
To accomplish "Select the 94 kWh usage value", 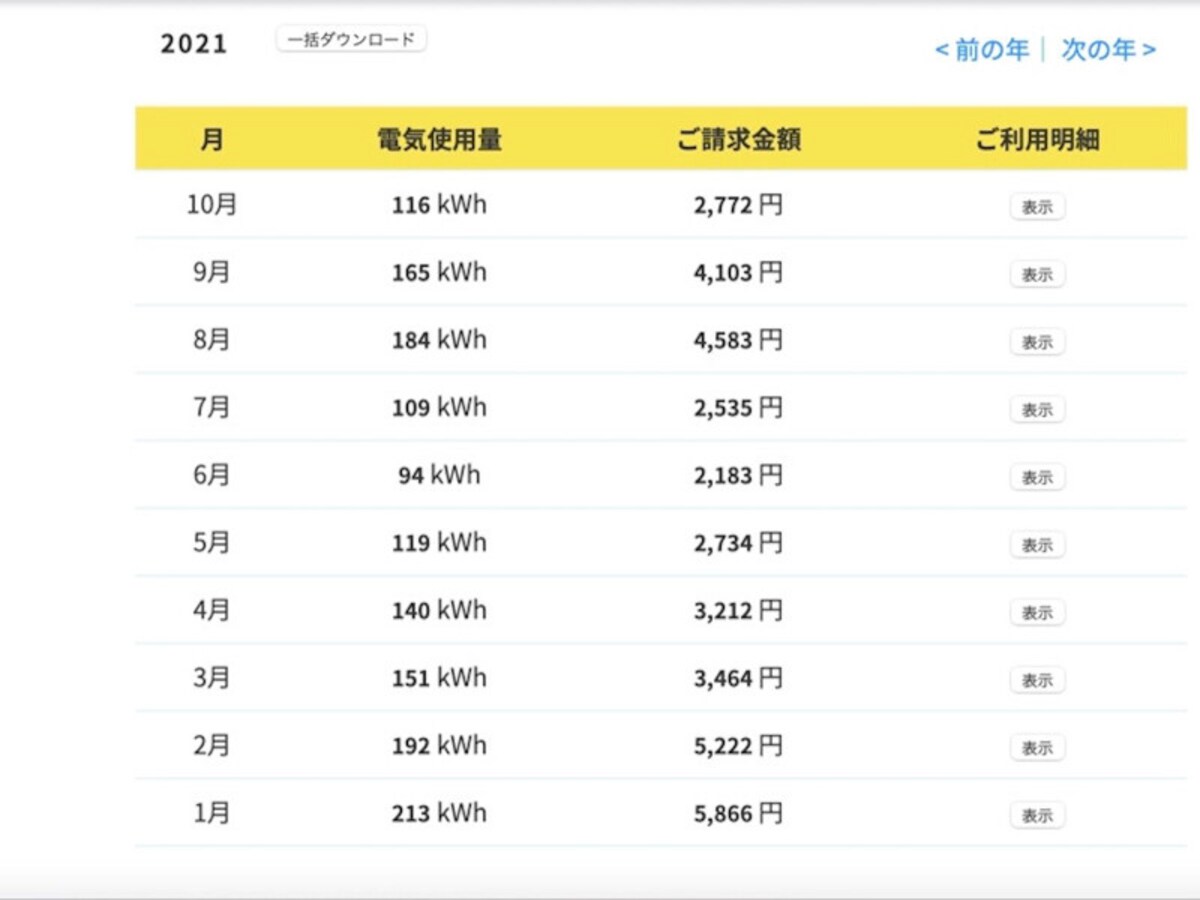I will 439,475.
